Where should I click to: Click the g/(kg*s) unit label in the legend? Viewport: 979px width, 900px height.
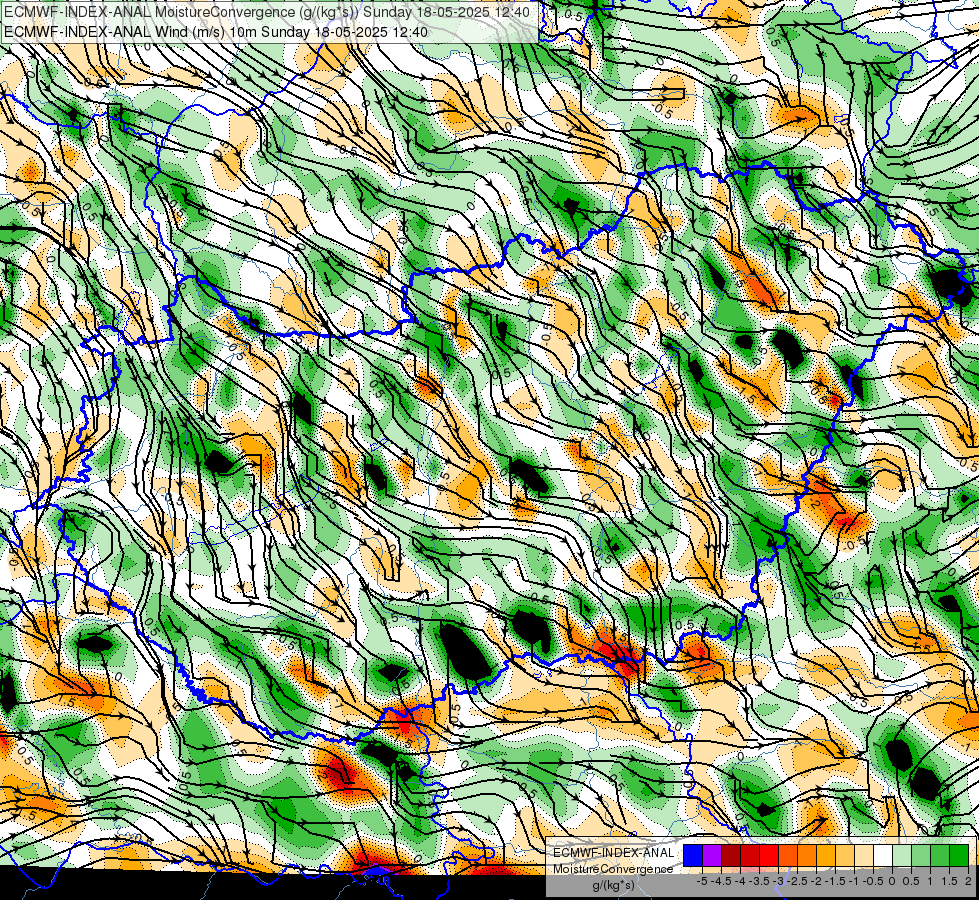[x=614, y=886]
